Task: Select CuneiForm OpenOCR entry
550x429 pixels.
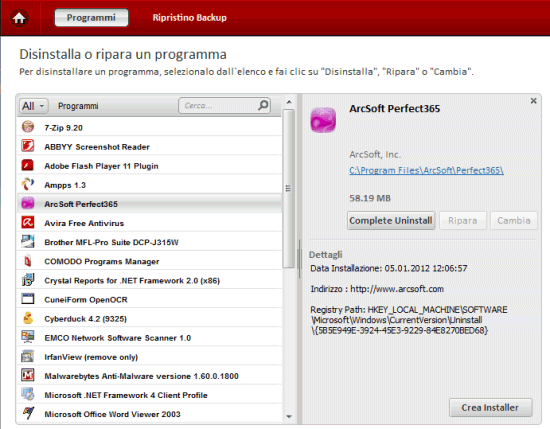Action: point(86,300)
